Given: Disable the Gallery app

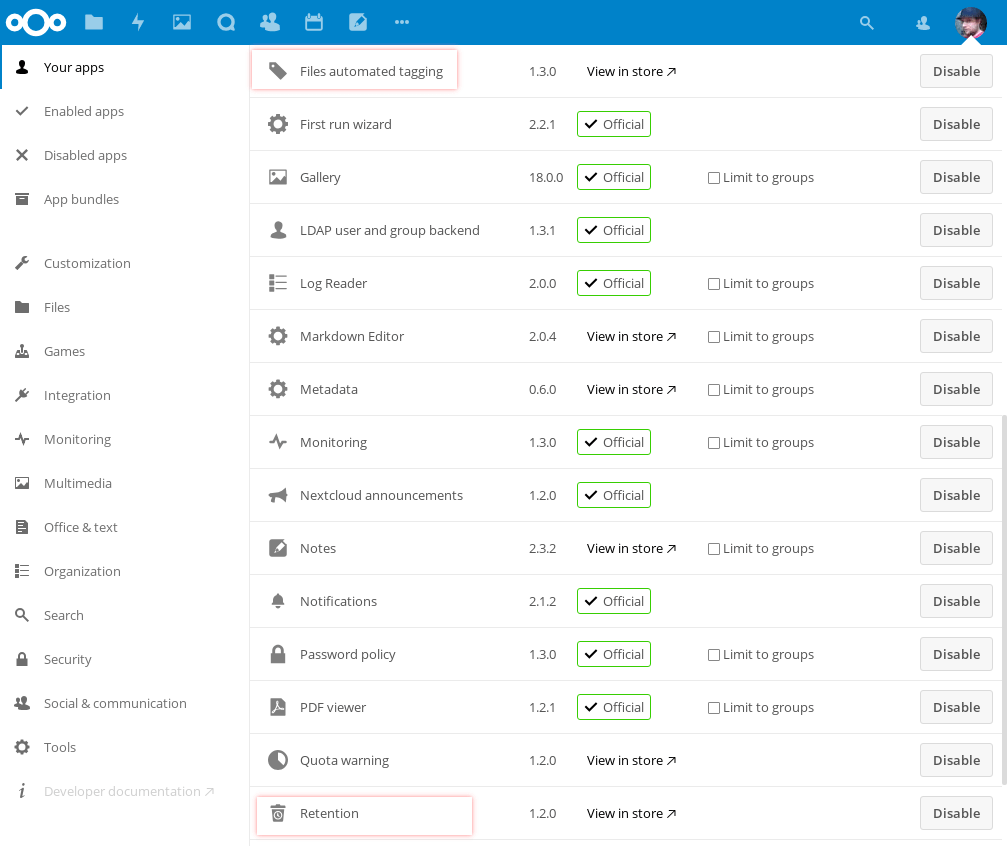Looking at the screenshot, I should tap(956, 177).
